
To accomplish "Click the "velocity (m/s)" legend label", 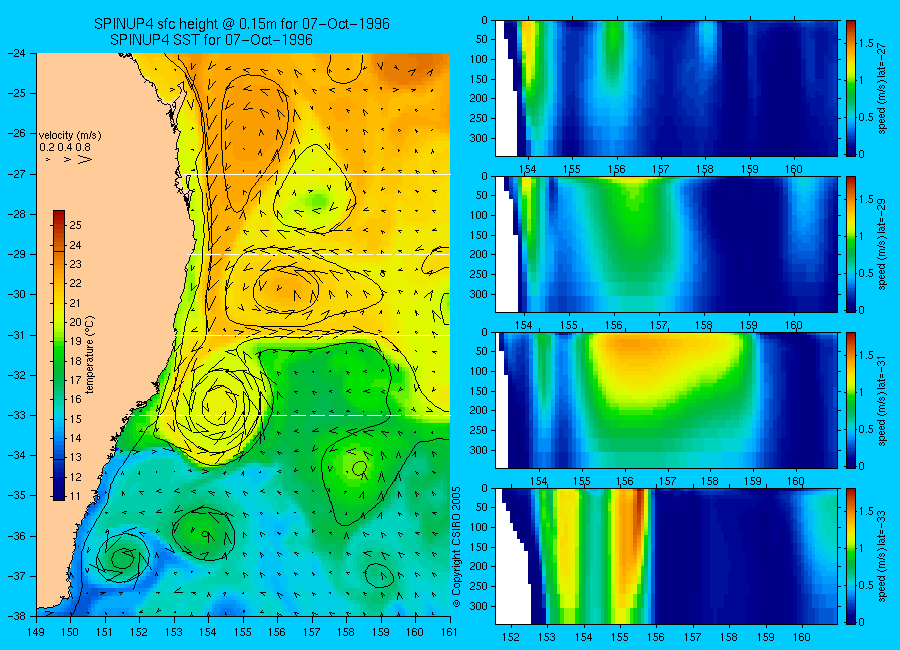I will tap(70, 136).
